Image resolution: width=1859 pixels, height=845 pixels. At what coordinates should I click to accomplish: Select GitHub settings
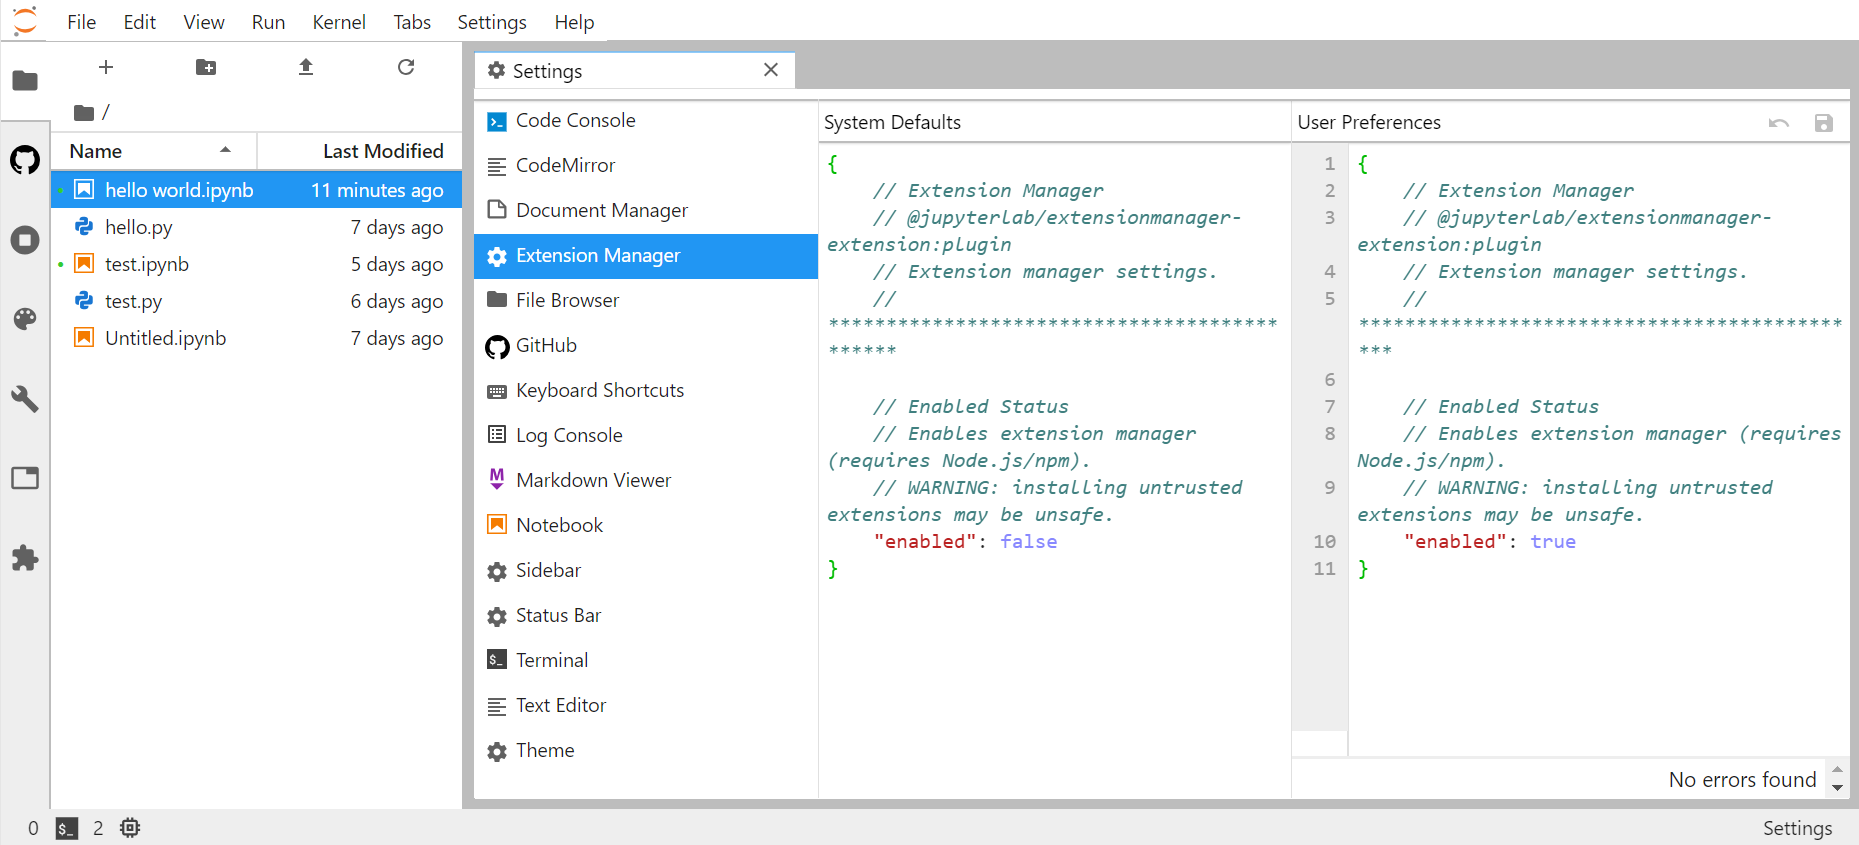pyautogui.click(x=646, y=346)
